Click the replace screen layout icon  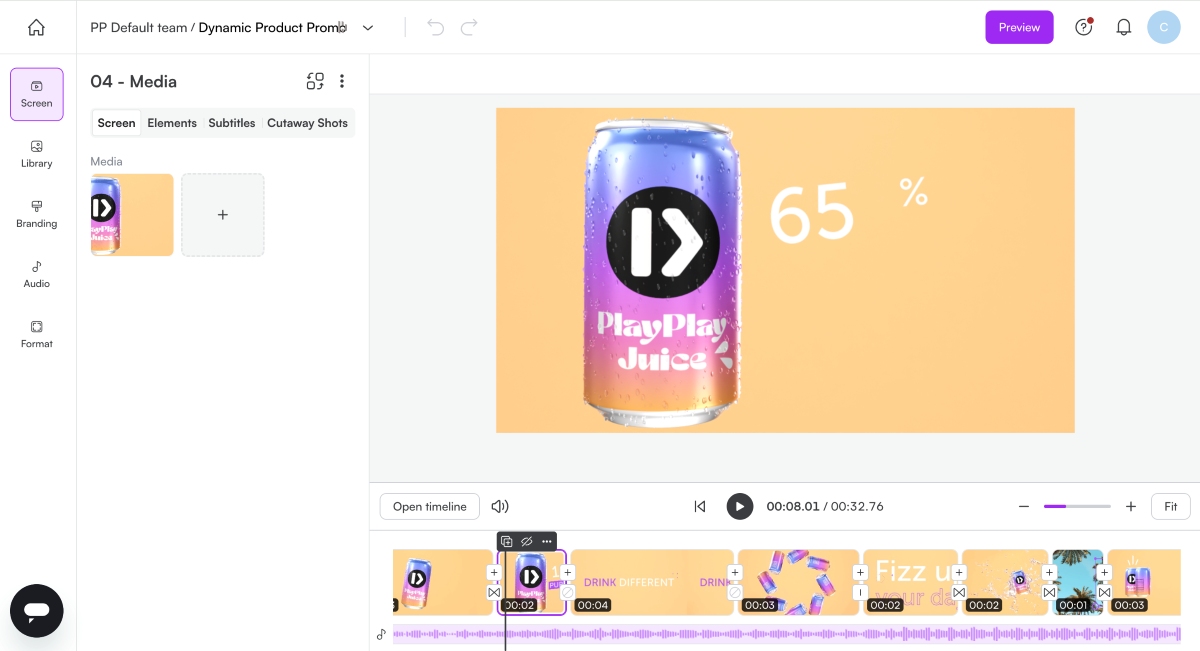coord(315,81)
